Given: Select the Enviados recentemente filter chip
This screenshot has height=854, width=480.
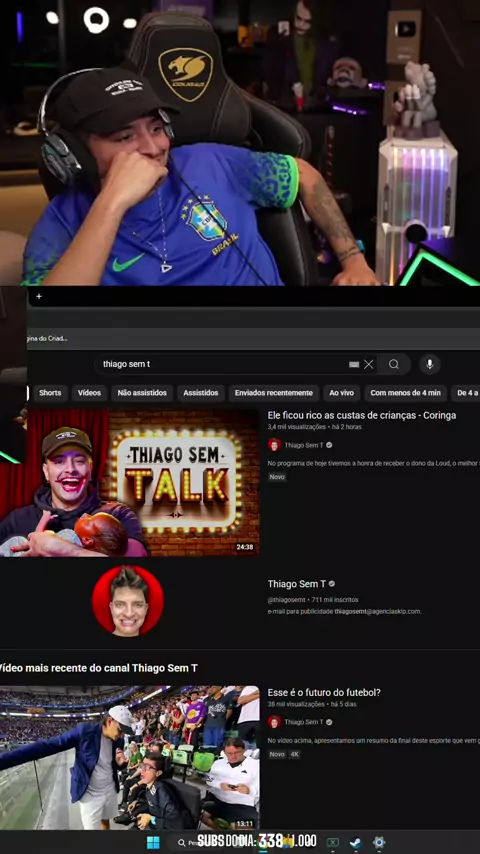Looking at the screenshot, I should coord(274,393).
